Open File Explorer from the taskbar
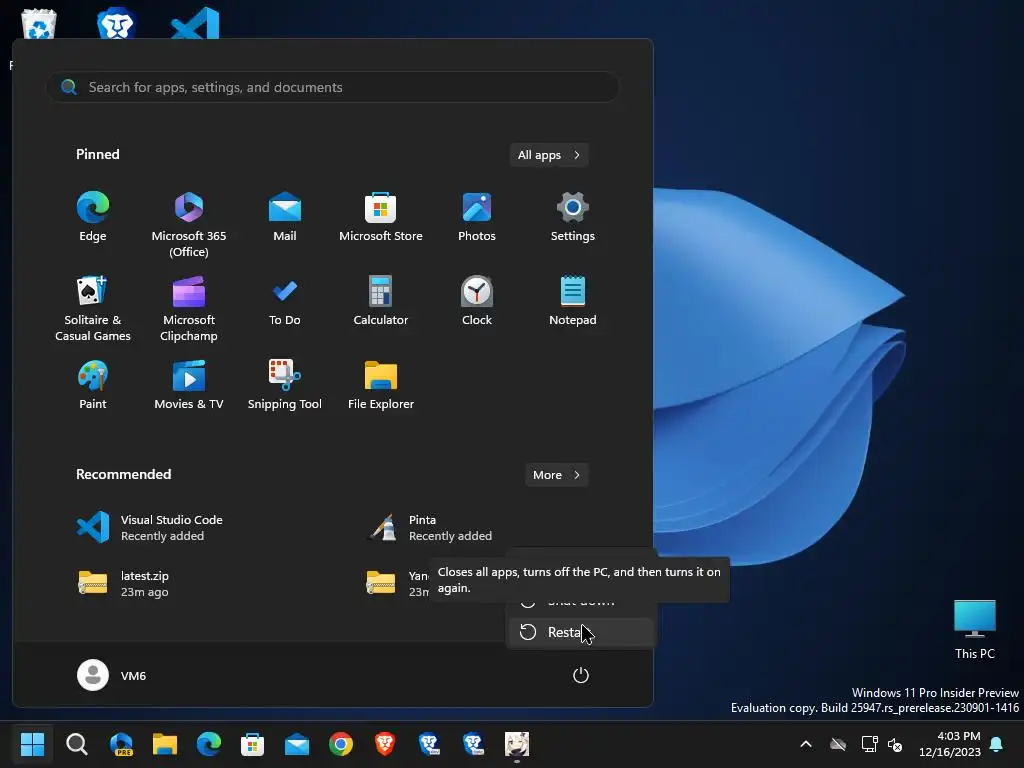 tap(165, 744)
